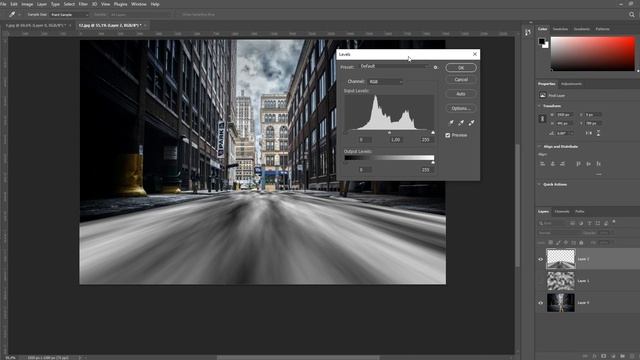The width and height of the screenshot is (640, 360).
Task: Collapse the Transform section
Action: [x=539, y=106]
